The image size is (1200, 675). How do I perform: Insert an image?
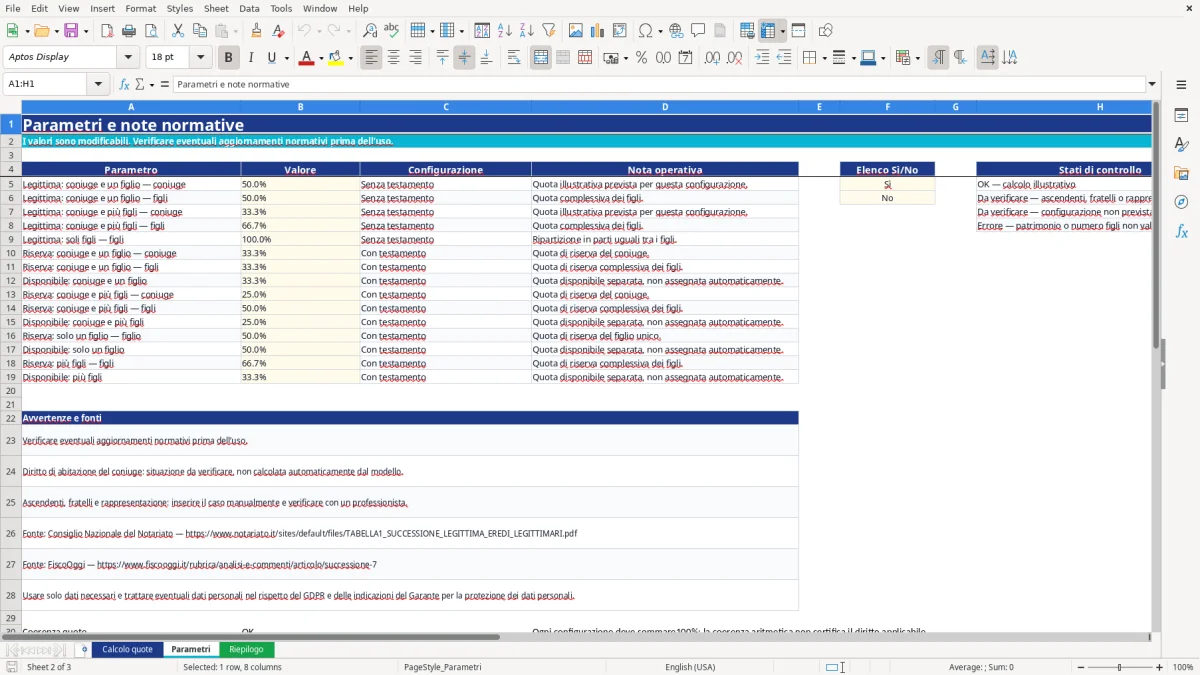tap(576, 31)
